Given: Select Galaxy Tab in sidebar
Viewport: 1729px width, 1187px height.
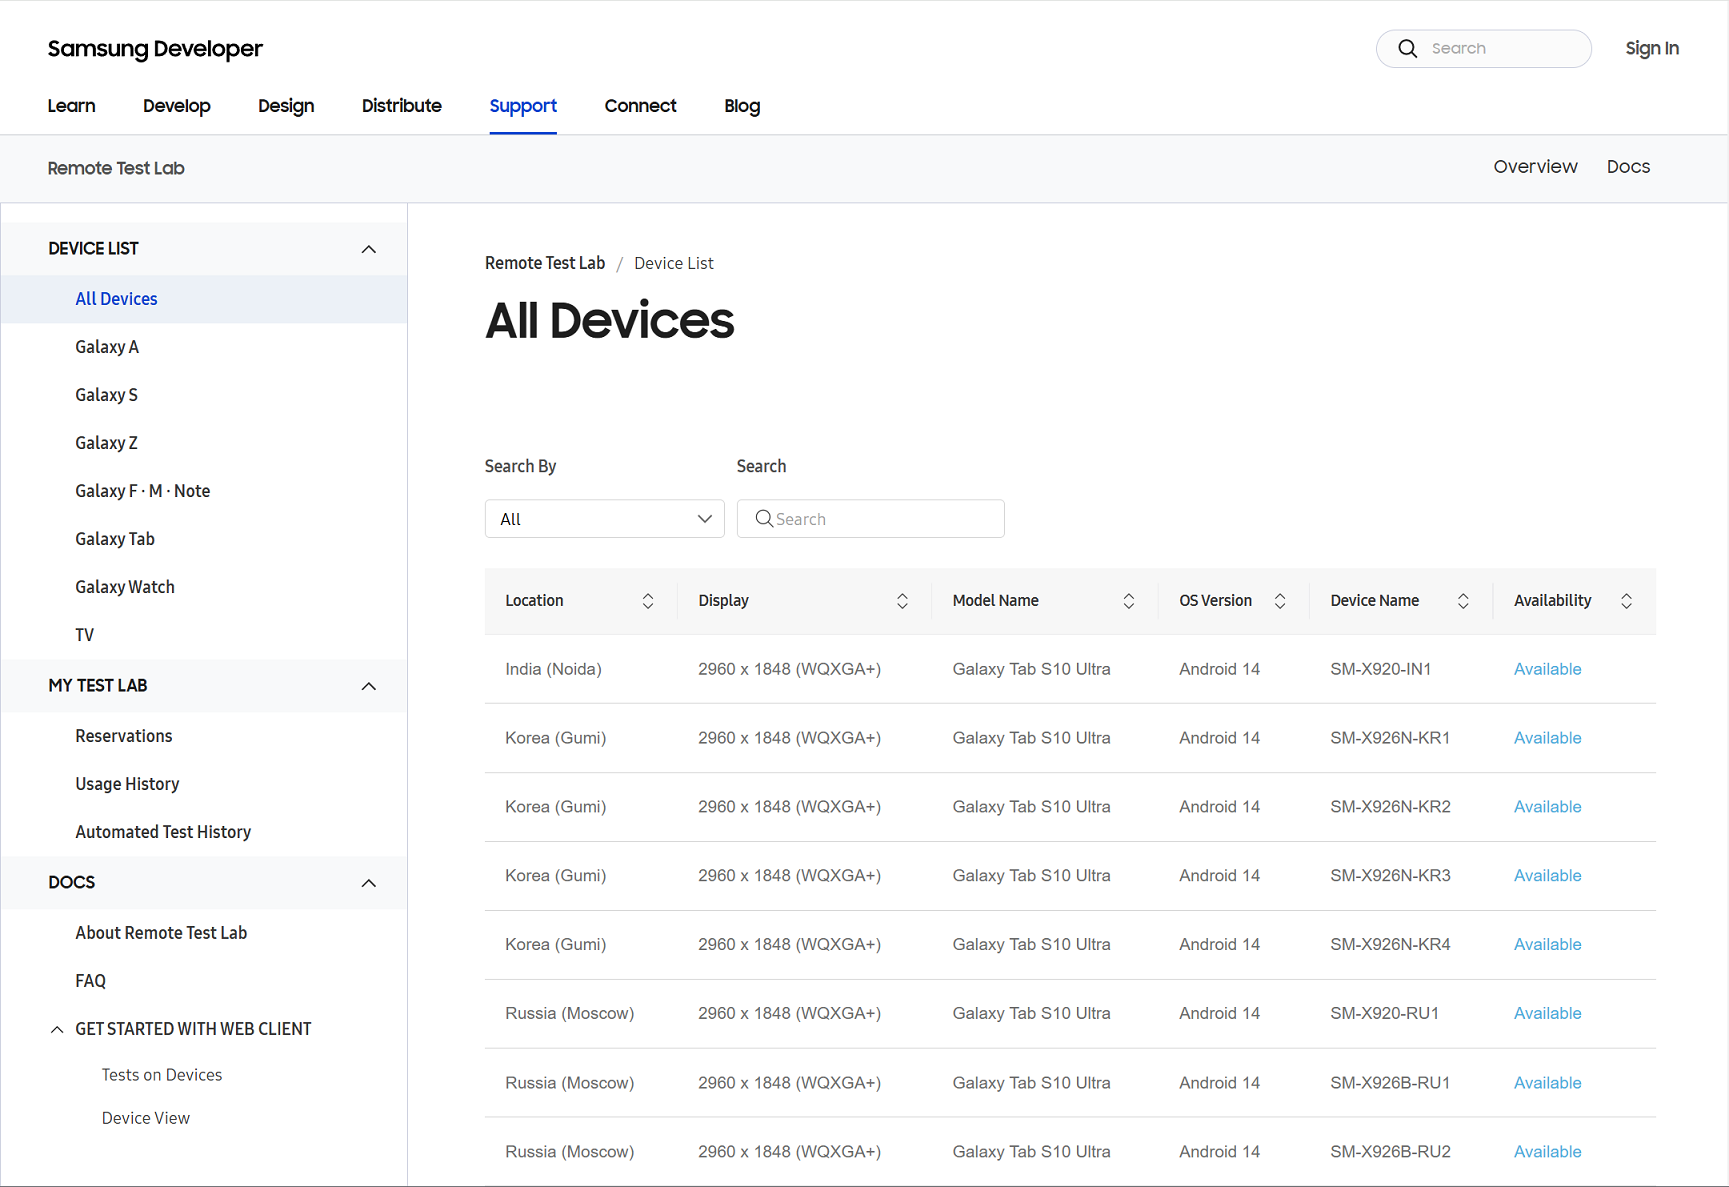Looking at the screenshot, I should [115, 539].
